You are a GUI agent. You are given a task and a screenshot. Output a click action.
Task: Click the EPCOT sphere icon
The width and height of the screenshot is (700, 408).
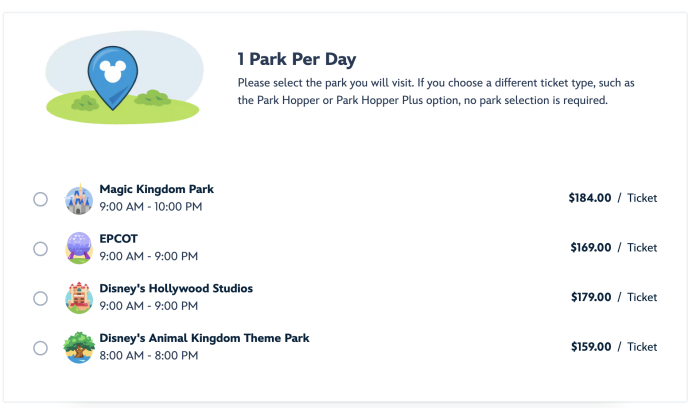pyautogui.click(x=79, y=248)
